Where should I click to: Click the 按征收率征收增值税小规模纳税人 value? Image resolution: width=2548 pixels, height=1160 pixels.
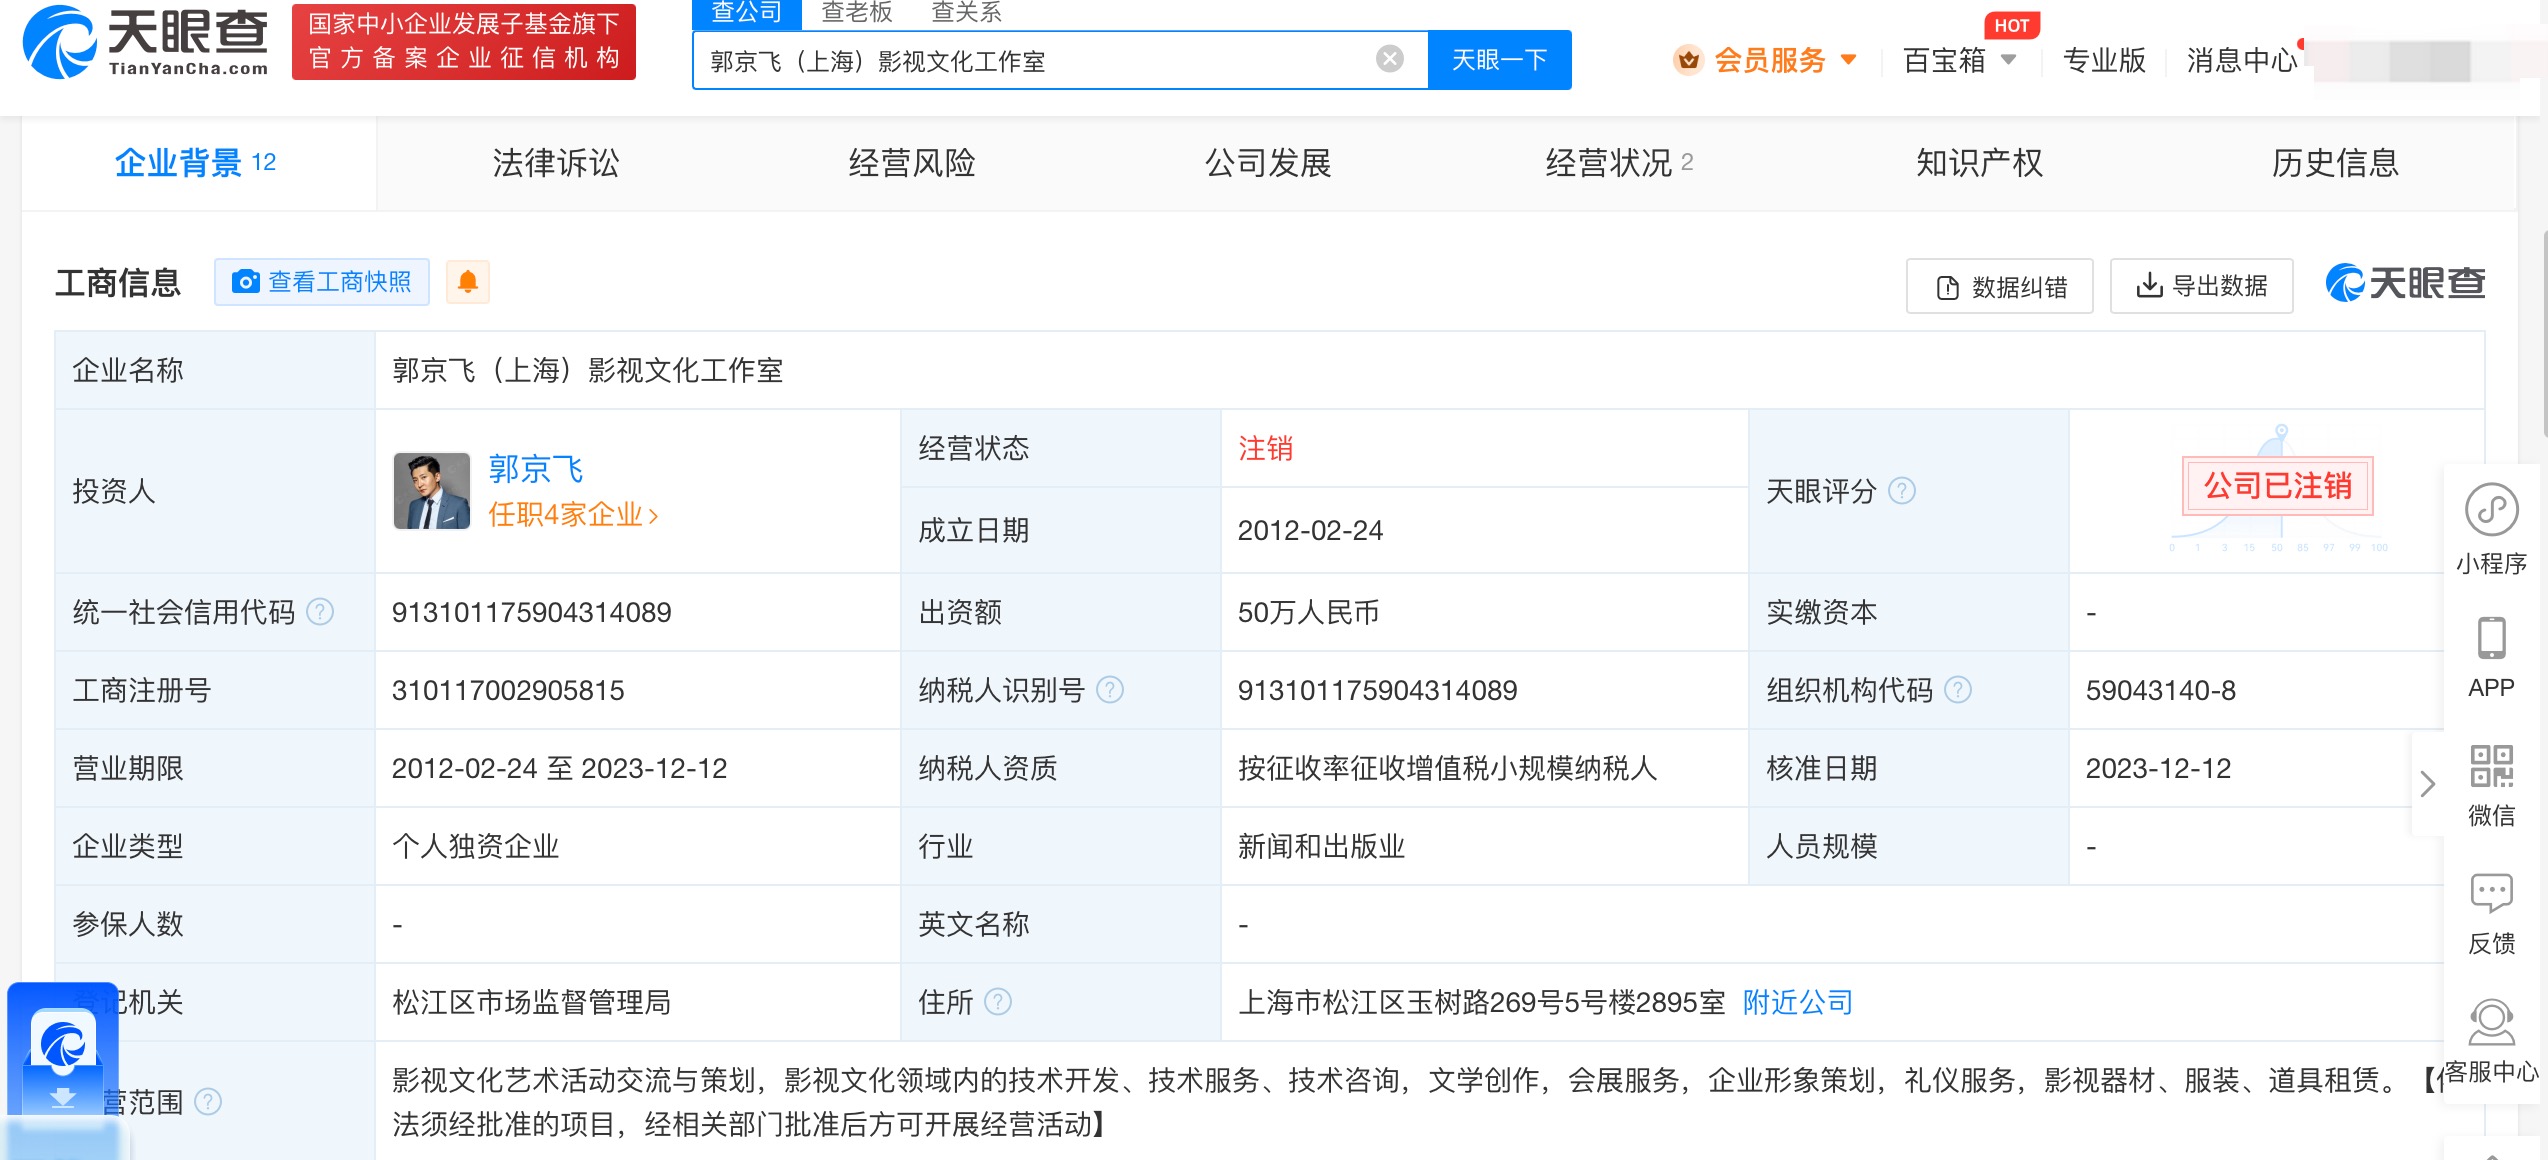[1448, 768]
